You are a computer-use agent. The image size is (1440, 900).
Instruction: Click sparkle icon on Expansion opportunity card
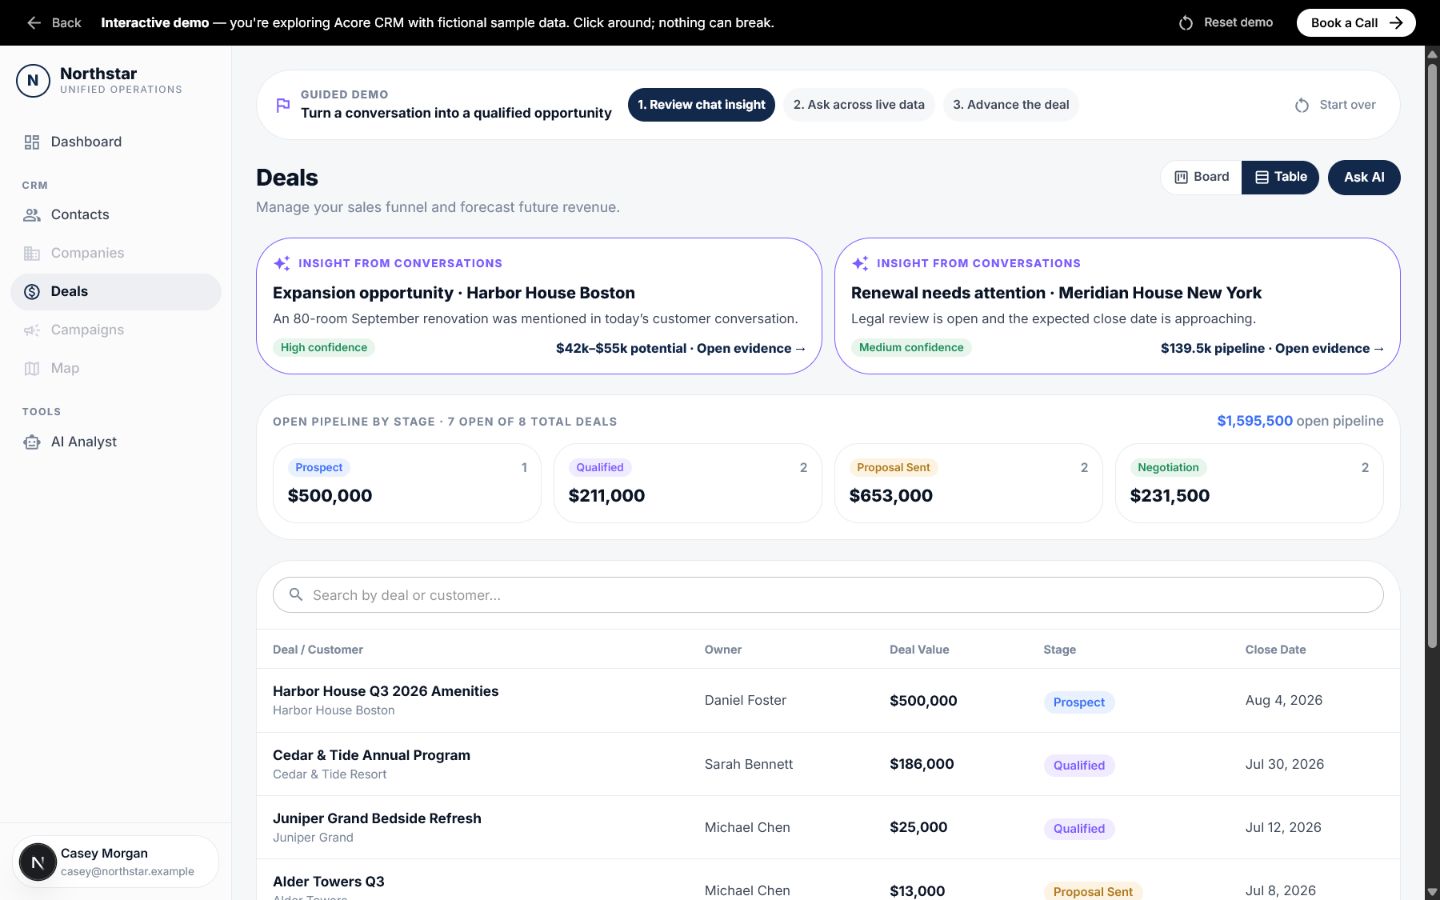coord(282,263)
